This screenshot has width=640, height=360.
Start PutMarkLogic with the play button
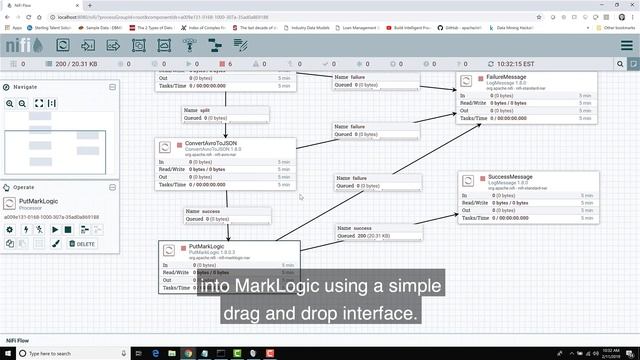(x=55, y=230)
